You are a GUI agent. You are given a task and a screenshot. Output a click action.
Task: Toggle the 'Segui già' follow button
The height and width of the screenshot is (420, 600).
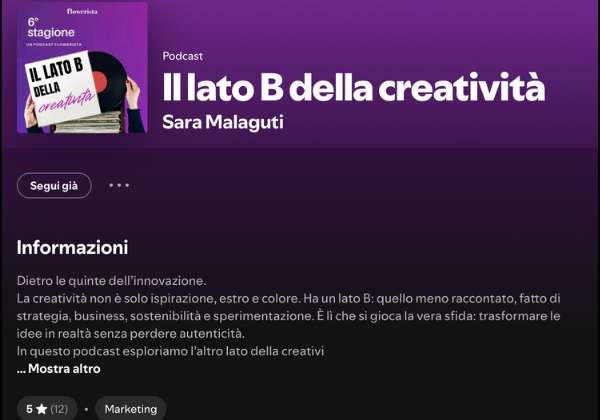coord(54,186)
